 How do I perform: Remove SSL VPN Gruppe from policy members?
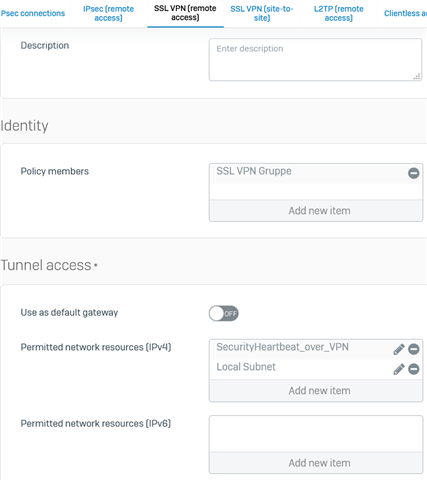[x=413, y=173]
